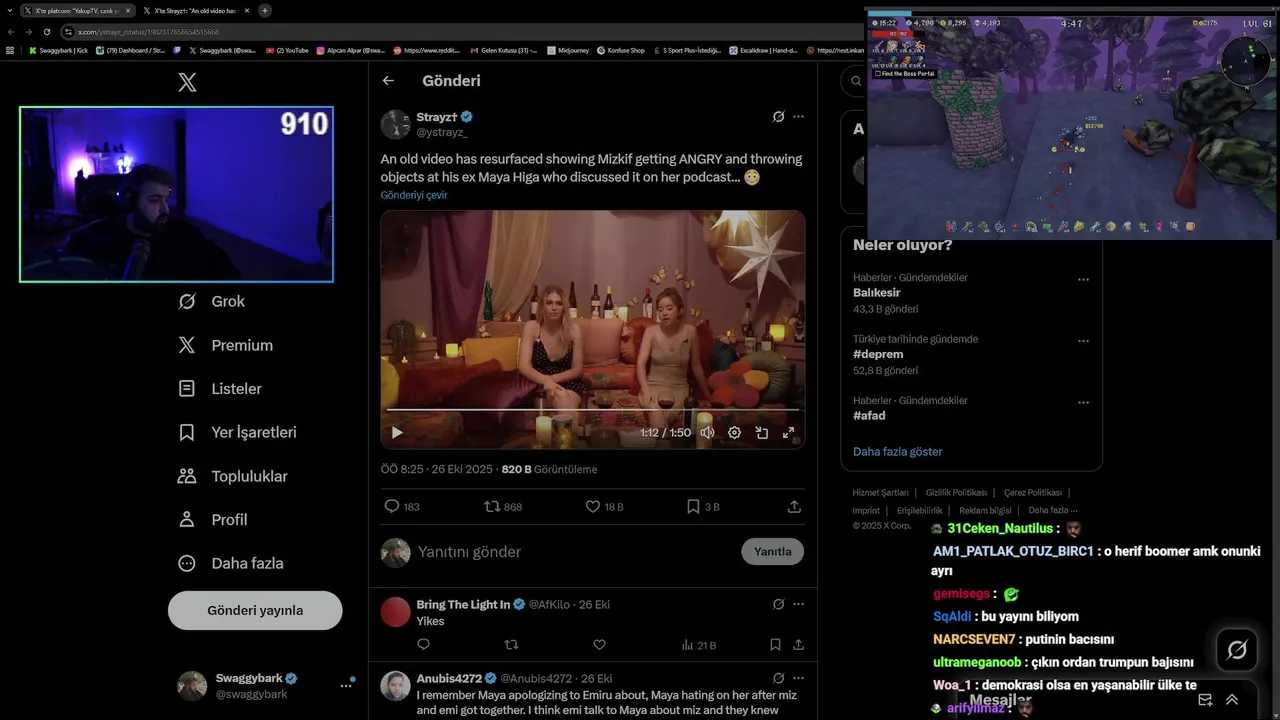The image size is (1280, 720).
Task: Click Grok icon on Strayz post
Action: [x=778, y=117]
